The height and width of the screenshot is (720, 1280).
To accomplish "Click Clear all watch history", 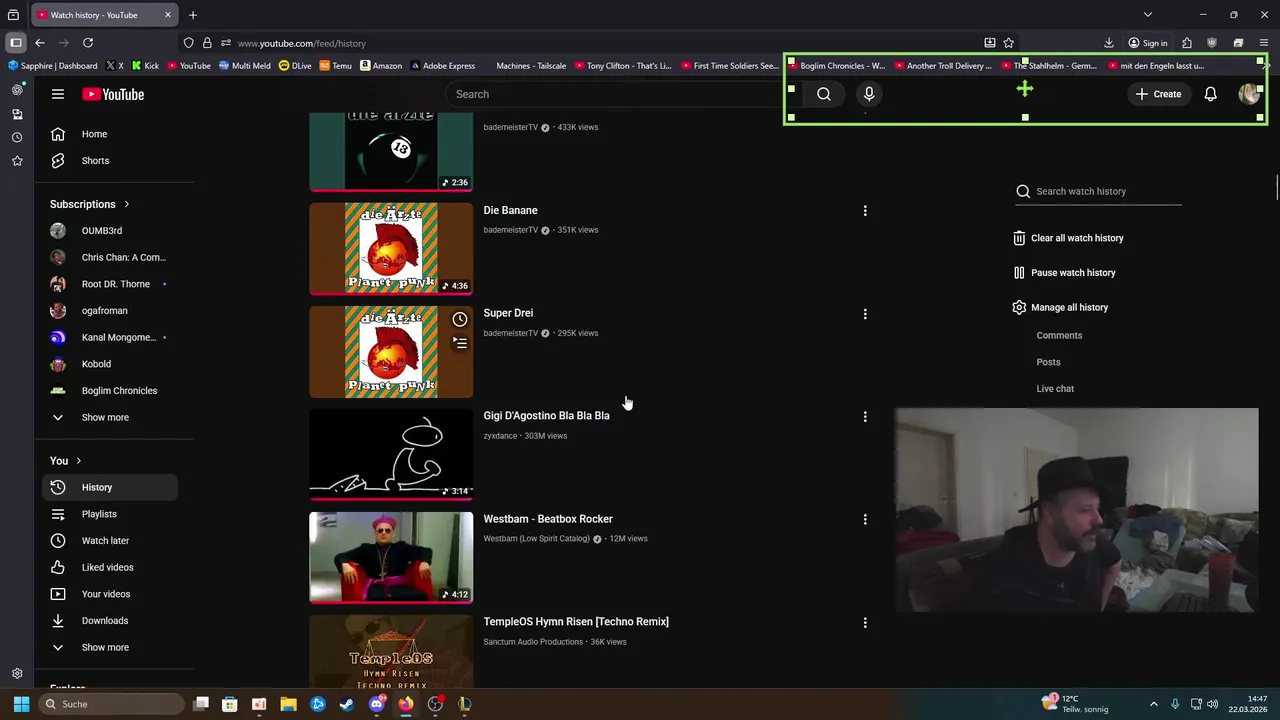I will pos(1068,238).
